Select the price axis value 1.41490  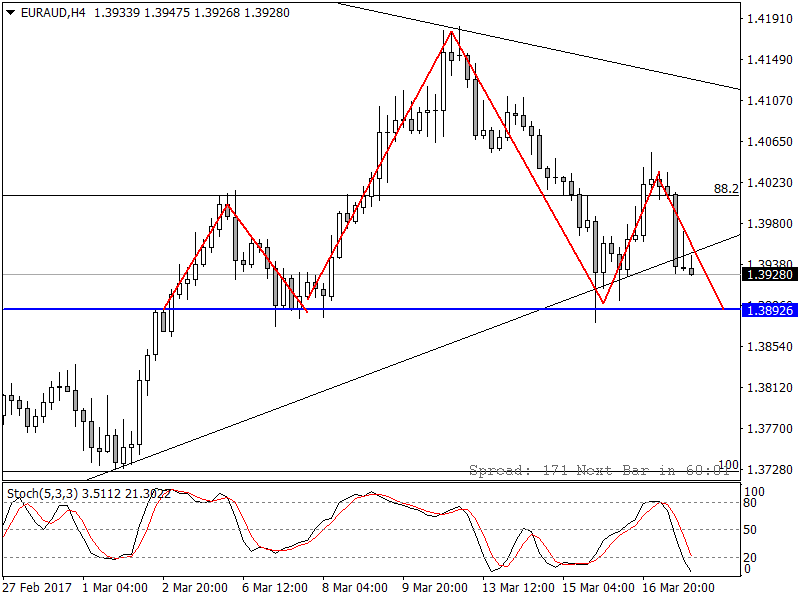click(769, 60)
